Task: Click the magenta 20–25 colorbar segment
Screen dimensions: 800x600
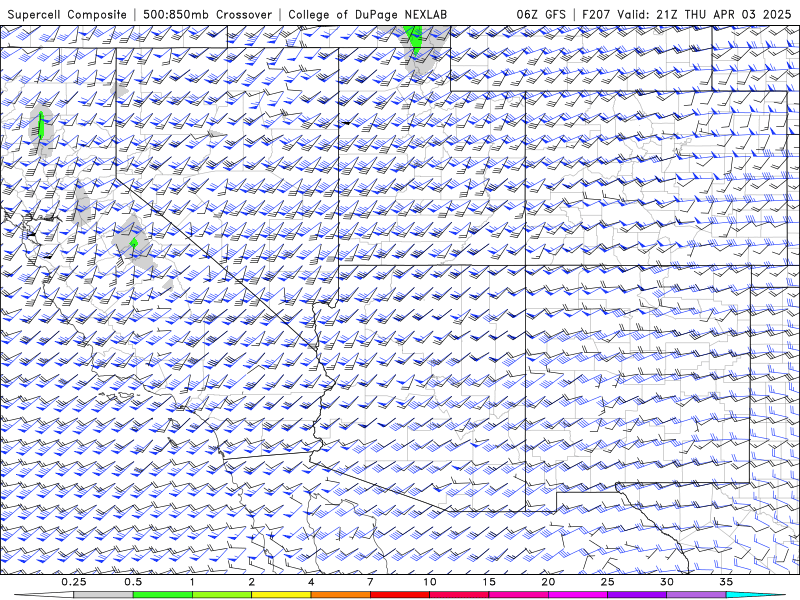Action: (x=578, y=595)
